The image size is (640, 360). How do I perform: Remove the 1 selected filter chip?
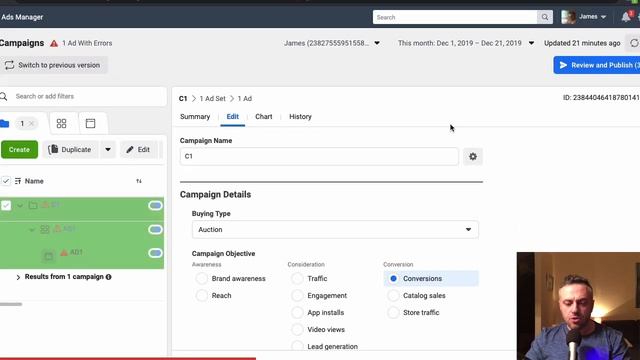(x=31, y=123)
